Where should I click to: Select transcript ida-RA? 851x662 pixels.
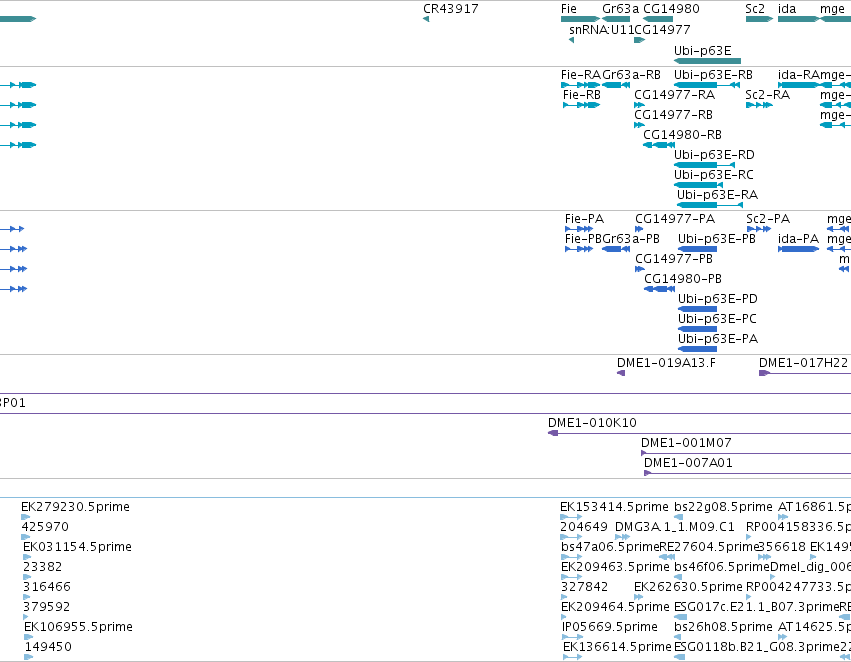tap(798, 75)
